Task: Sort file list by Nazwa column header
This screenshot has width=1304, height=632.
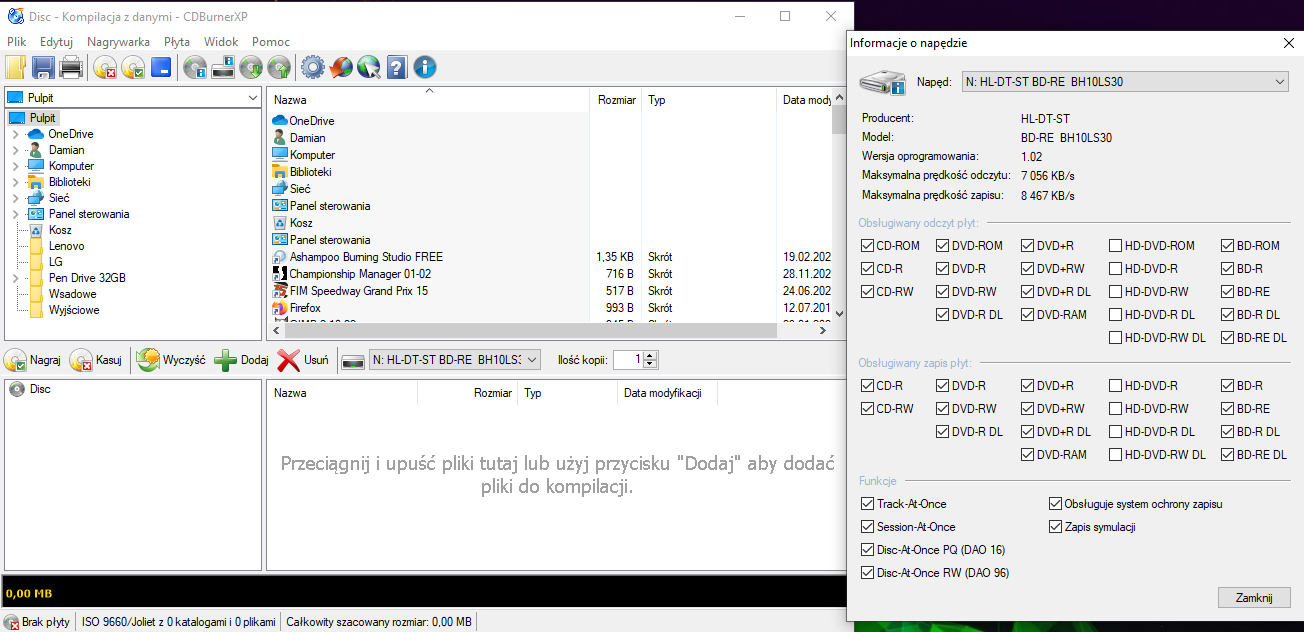Action: [x=428, y=100]
